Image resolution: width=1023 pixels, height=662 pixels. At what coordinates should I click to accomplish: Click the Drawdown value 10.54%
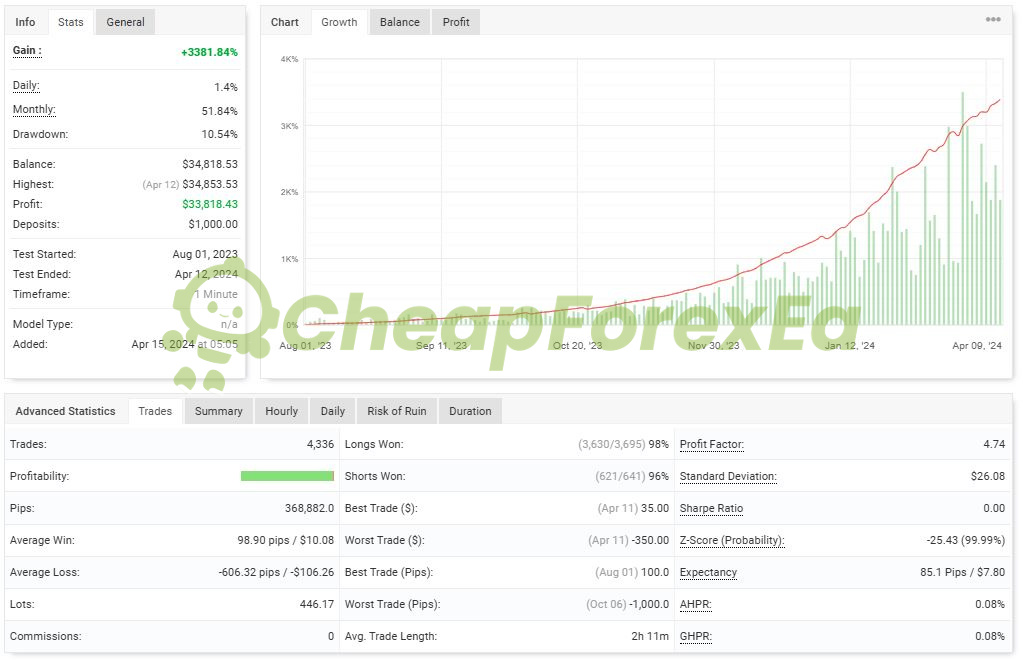(220, 134)
